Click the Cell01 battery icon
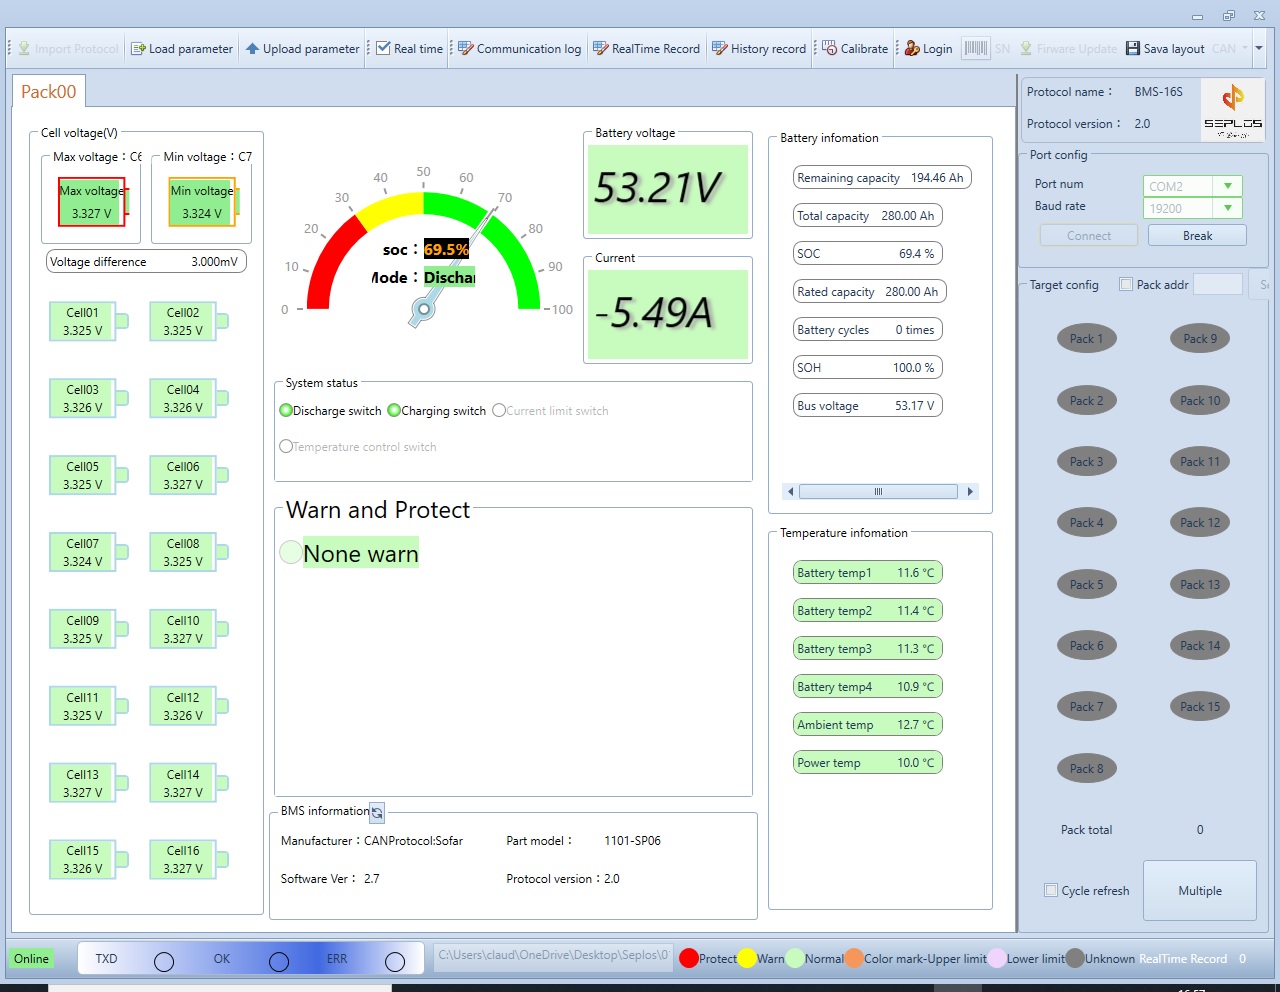 [x=89, y=321]
